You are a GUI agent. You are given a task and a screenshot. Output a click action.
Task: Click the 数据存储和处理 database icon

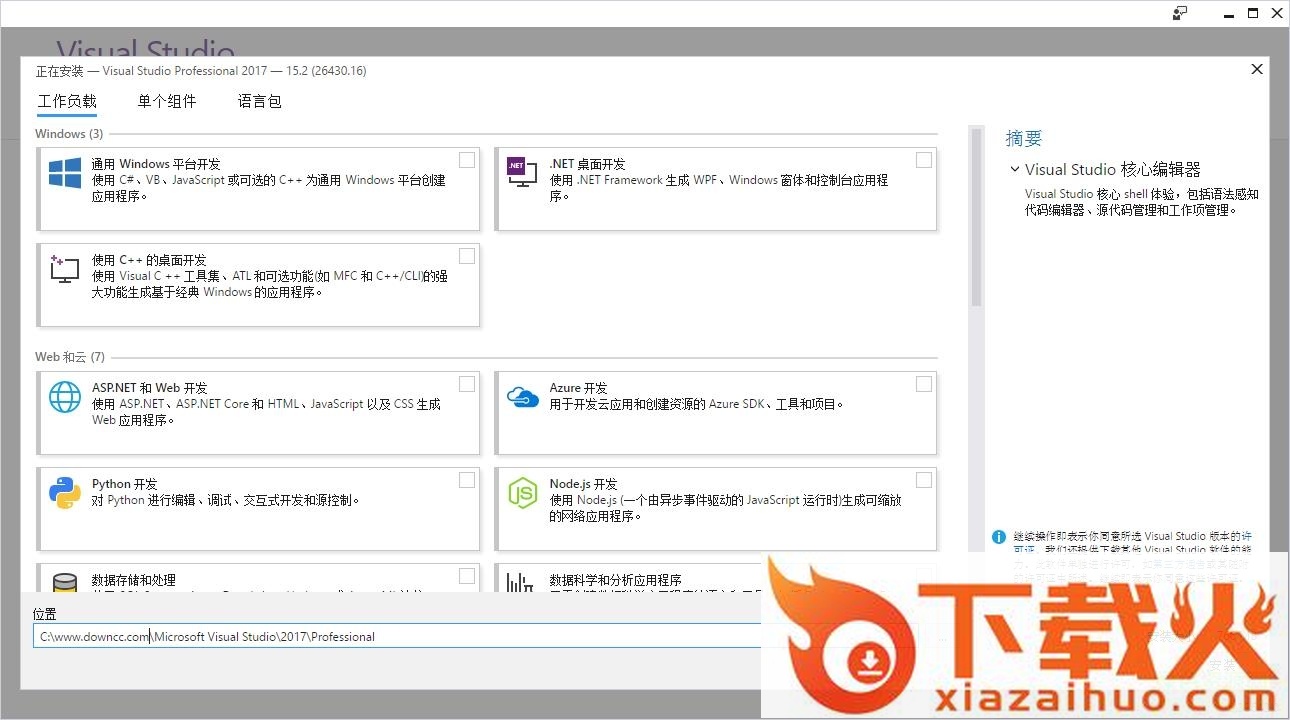(x=65, y=583)
